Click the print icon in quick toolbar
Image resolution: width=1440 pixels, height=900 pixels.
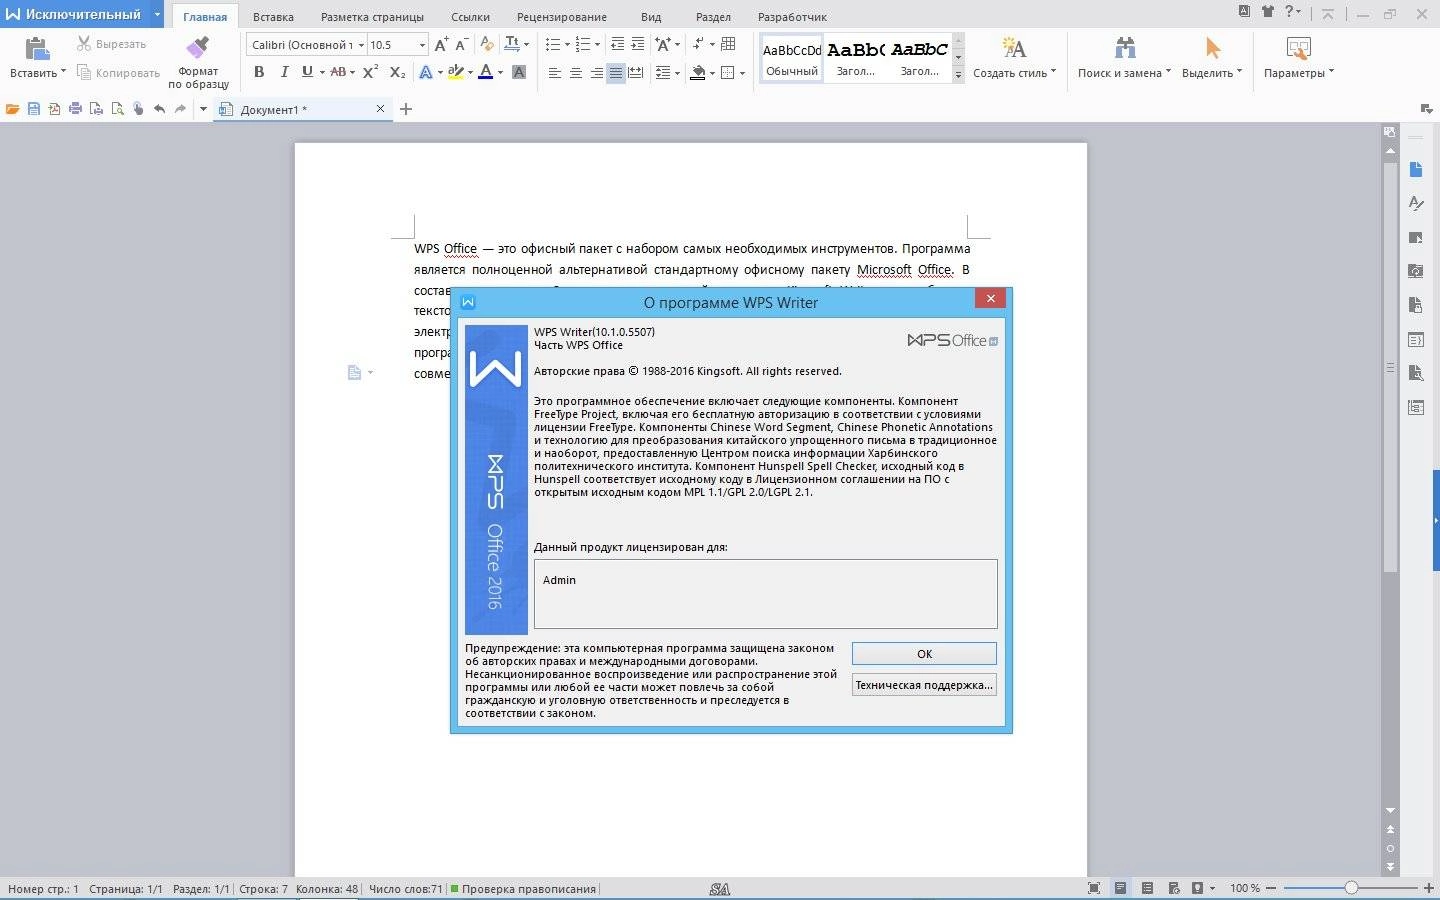tap(75, 109)
